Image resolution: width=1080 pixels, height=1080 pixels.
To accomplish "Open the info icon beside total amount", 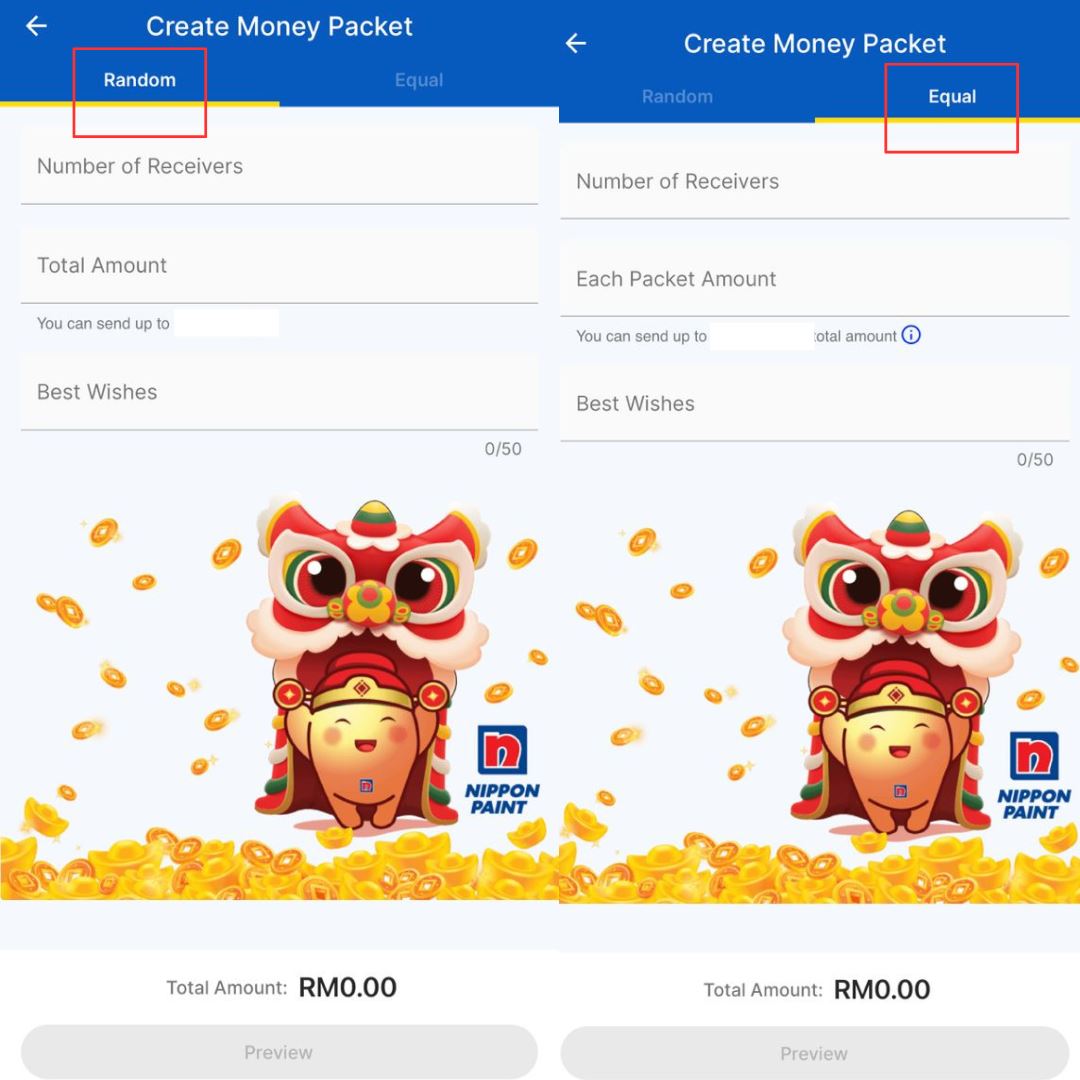I will tap(911, 335).
